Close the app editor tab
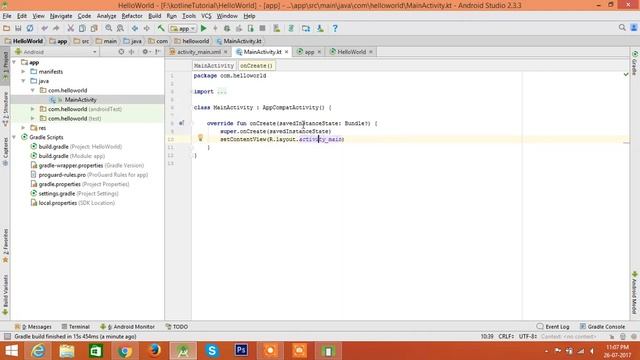This screenshot has height=360, width=640. point(319,52)
